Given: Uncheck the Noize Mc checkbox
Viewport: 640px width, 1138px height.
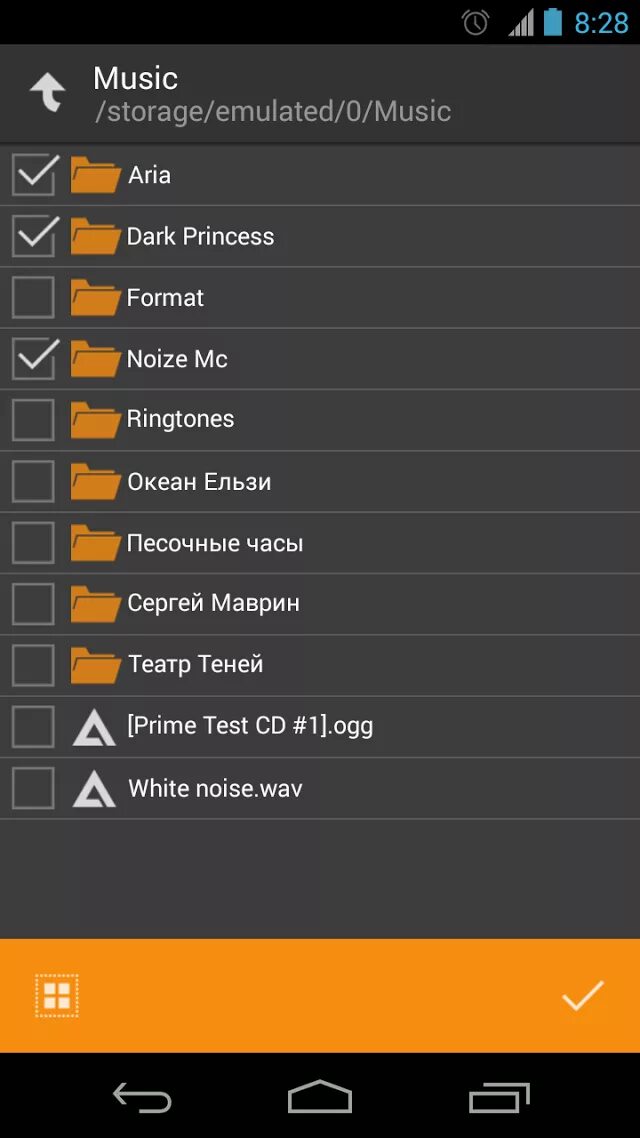Looking at the screenshot, I should click(x=33, y=359).
